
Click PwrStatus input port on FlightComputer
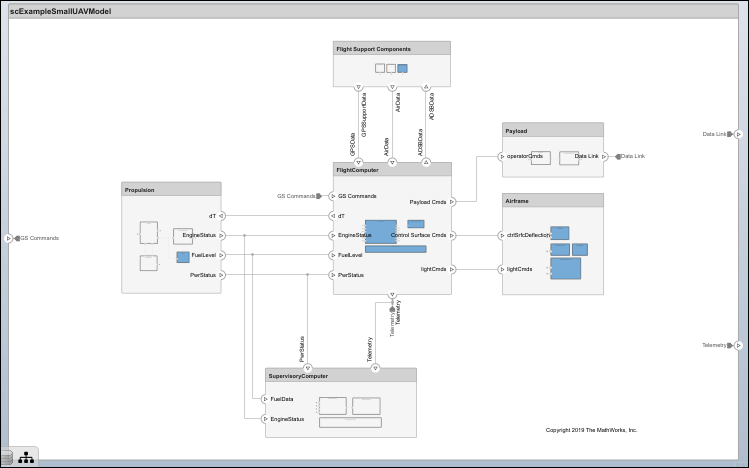coord(333,275)
